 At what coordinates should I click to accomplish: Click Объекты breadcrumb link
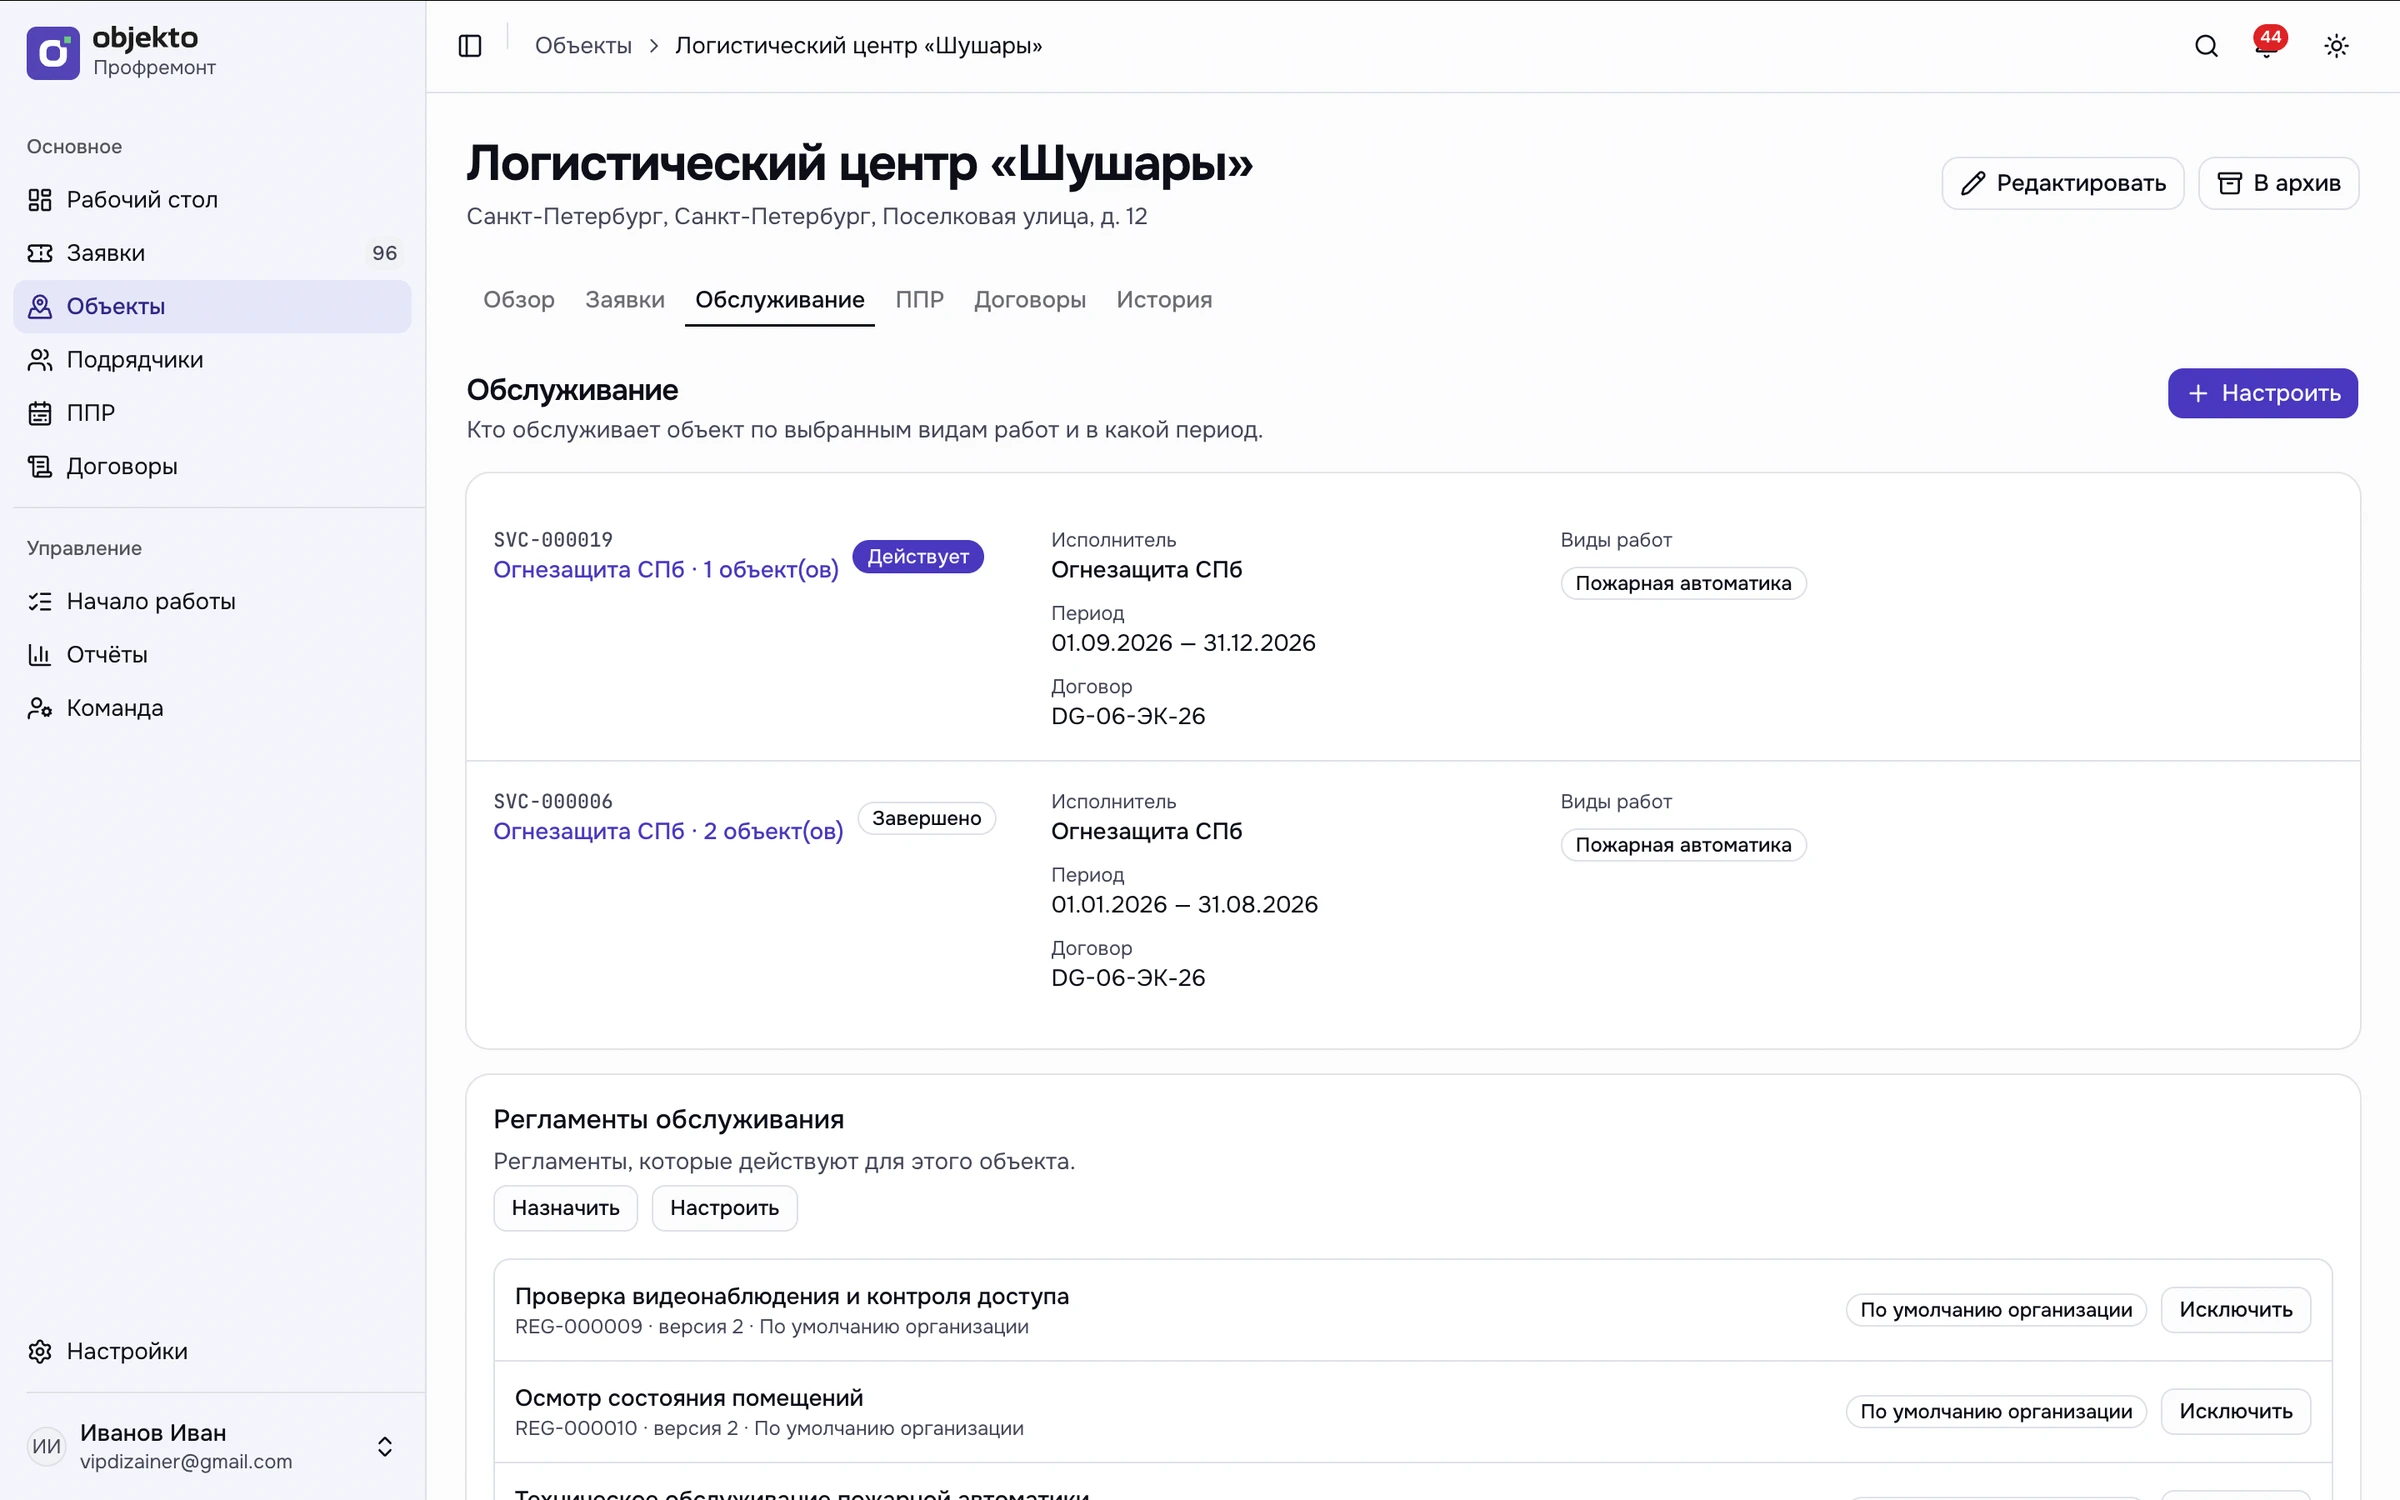[583, 46]
